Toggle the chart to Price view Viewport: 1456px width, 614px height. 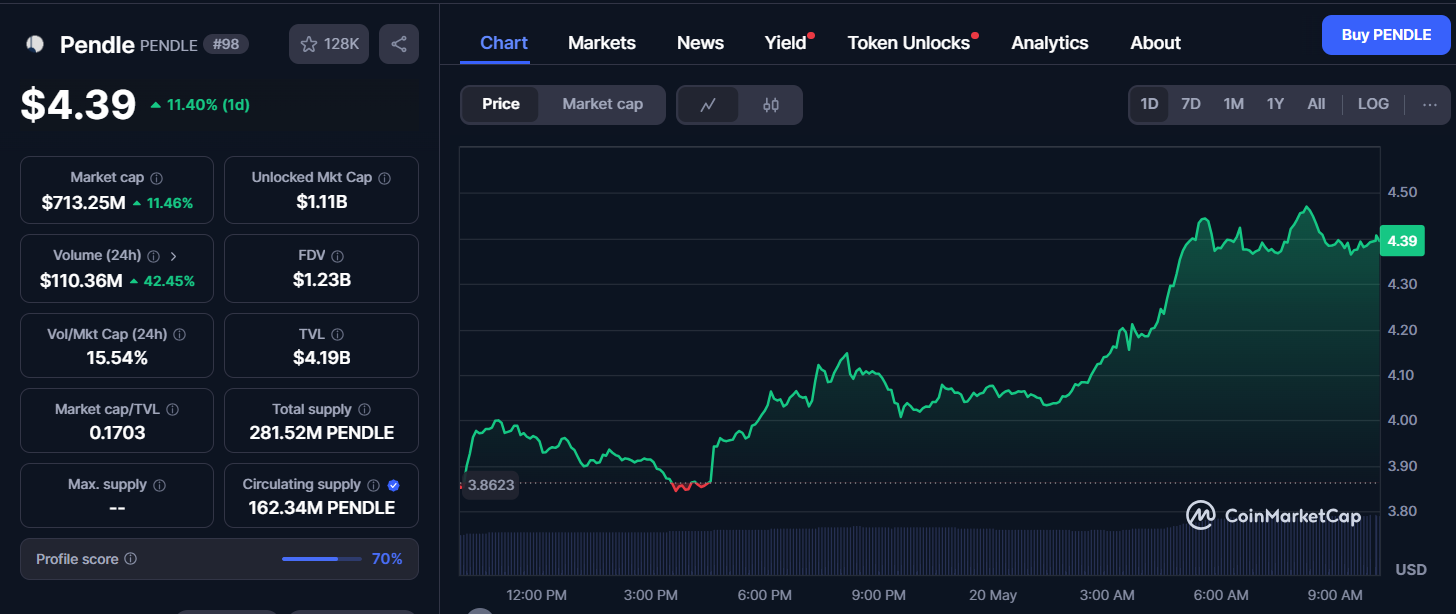pyautogui.click(x=500, y=104)
